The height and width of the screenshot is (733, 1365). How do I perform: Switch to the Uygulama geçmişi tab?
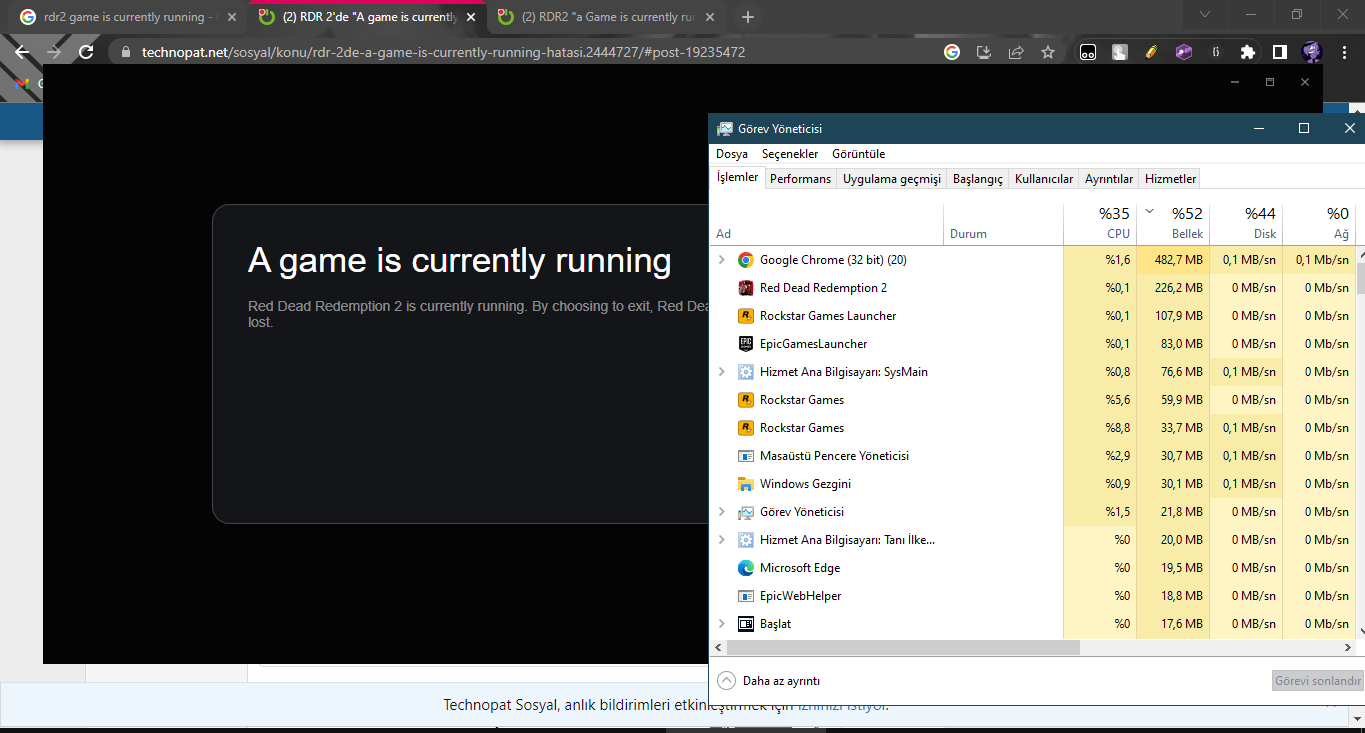pyautogui.click(x=892, y=179)
